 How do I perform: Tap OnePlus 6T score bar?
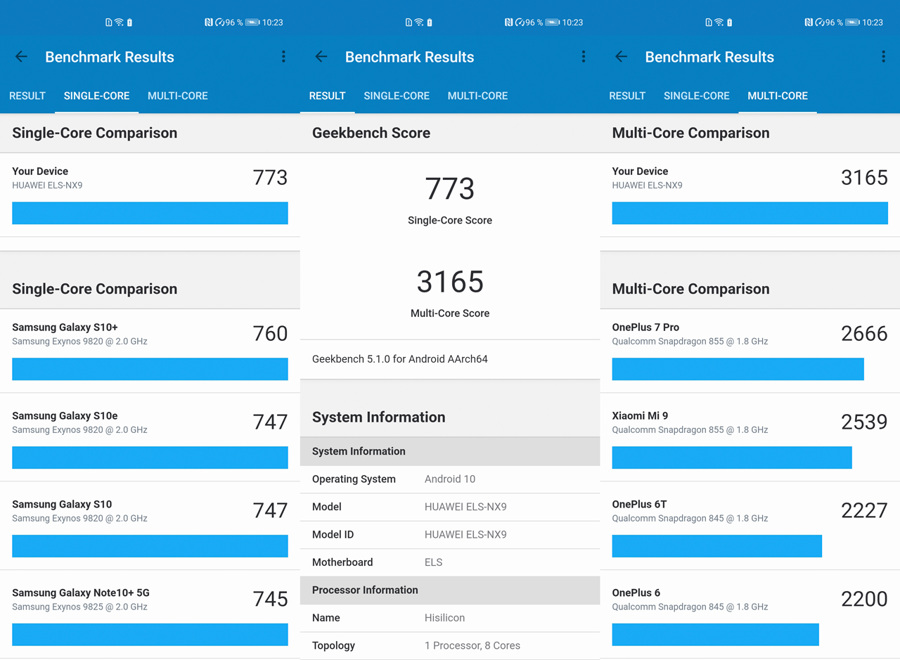[x=717, y=546]
